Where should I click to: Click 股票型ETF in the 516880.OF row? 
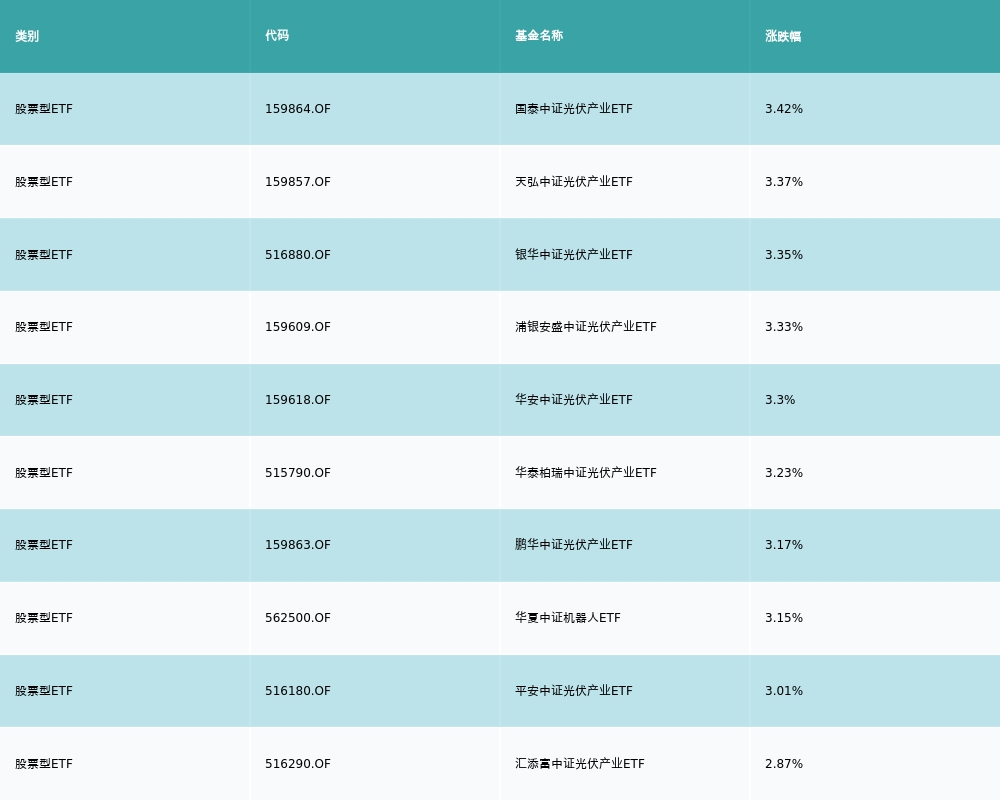(44, 255)
